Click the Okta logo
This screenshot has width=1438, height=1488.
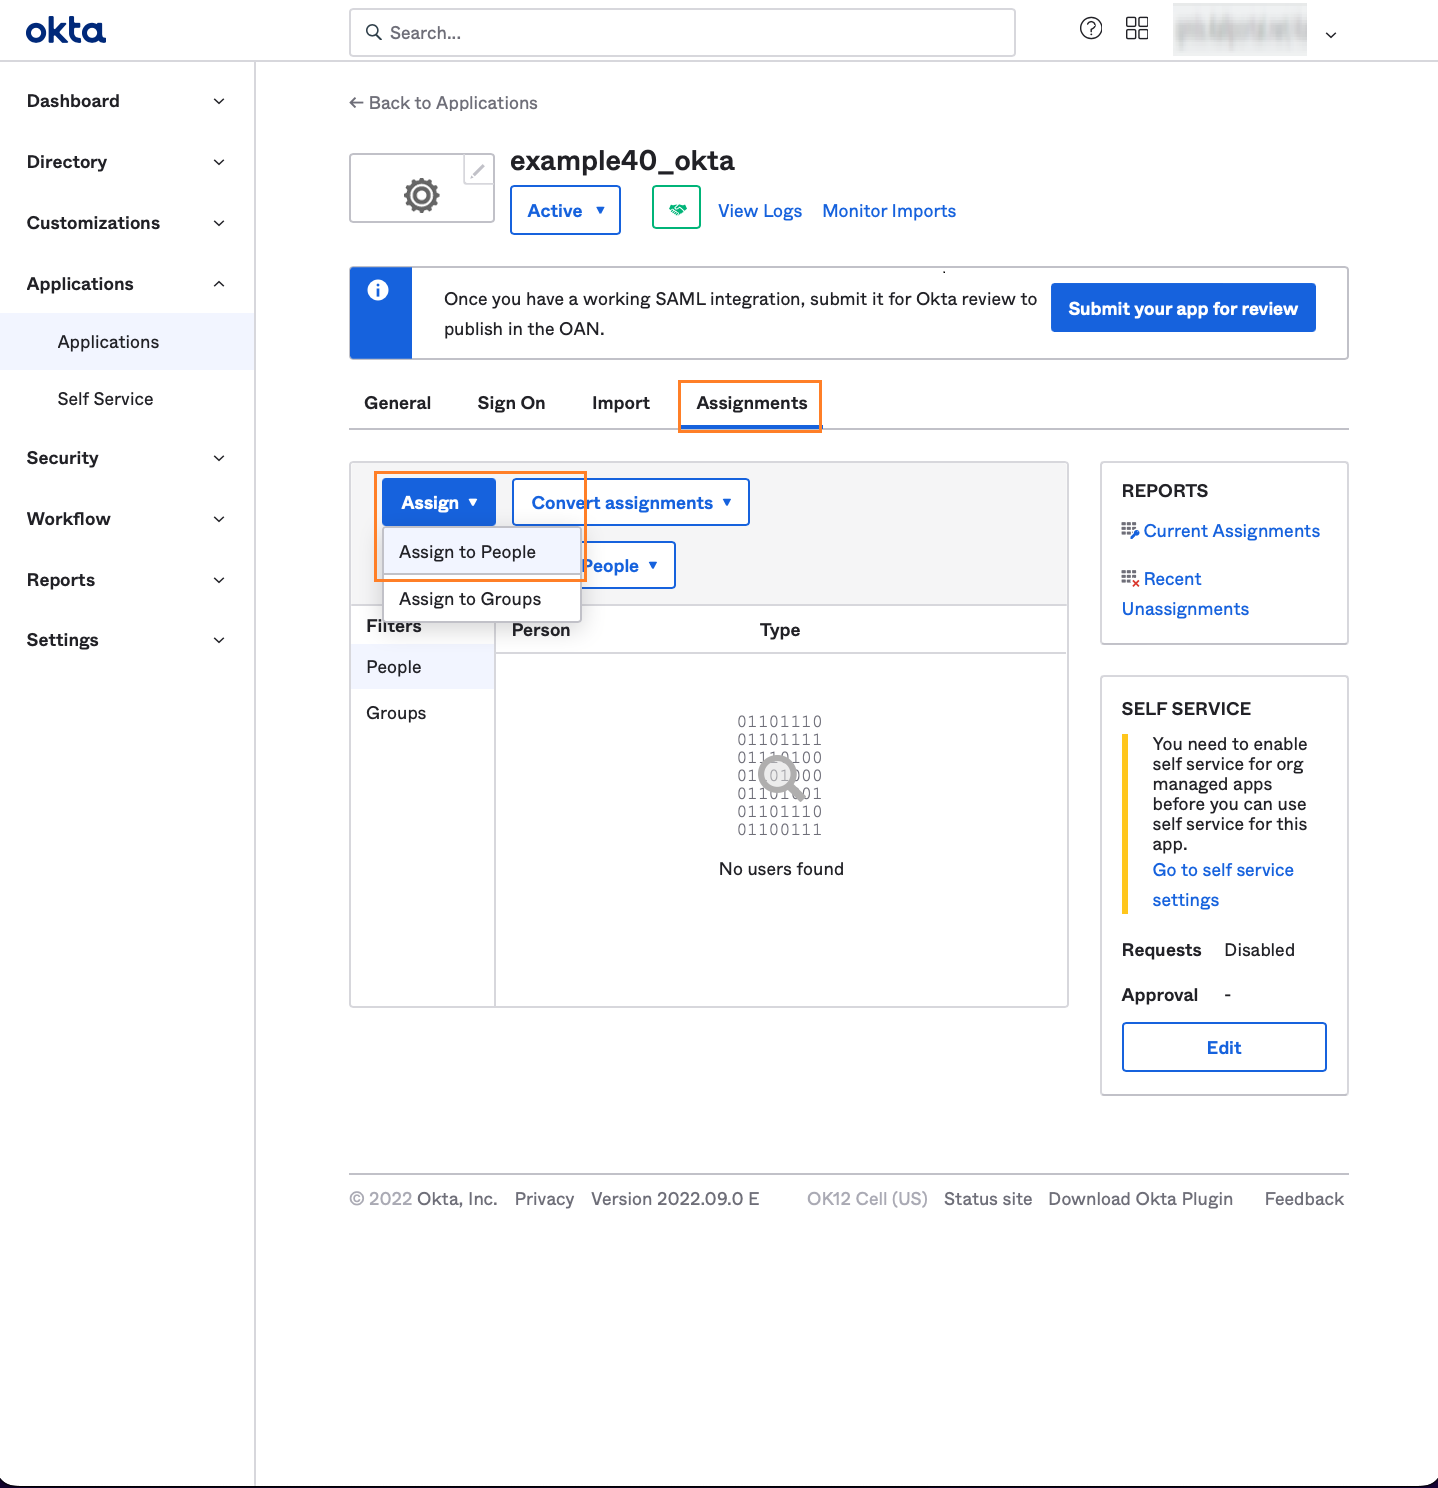click(65, 31)
